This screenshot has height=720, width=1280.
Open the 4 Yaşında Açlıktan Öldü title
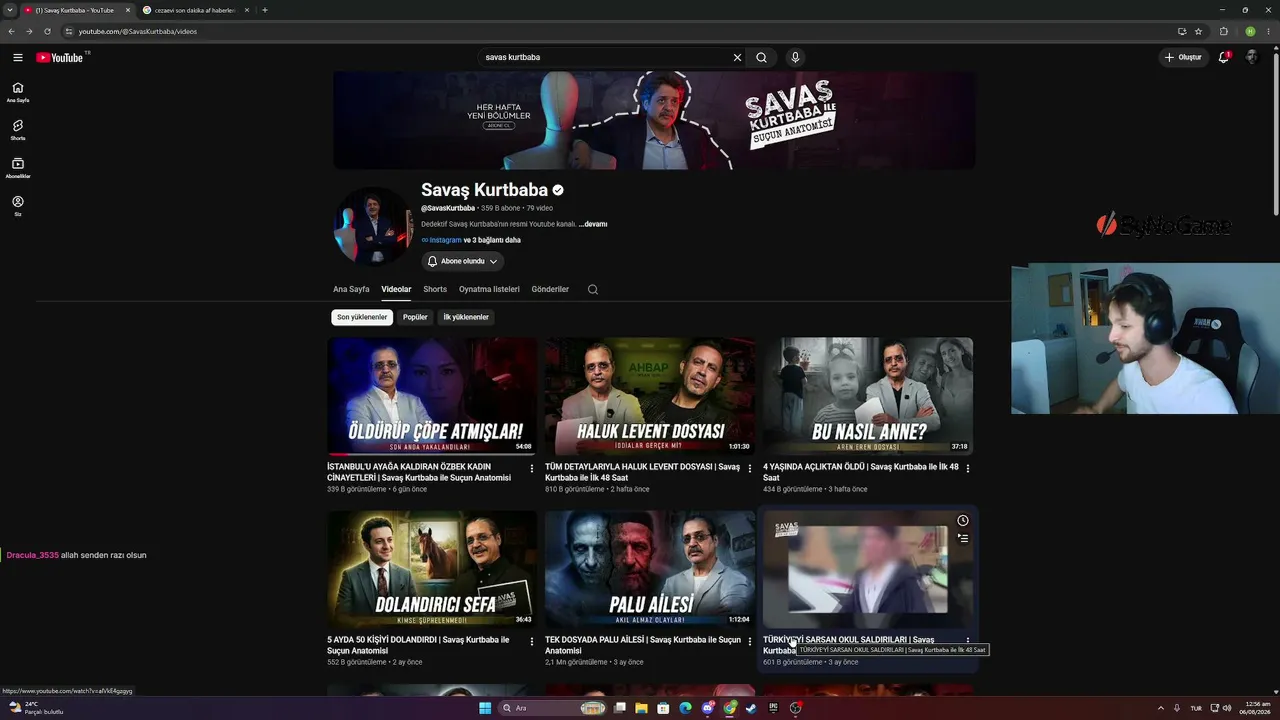click(x=861, y=472)
